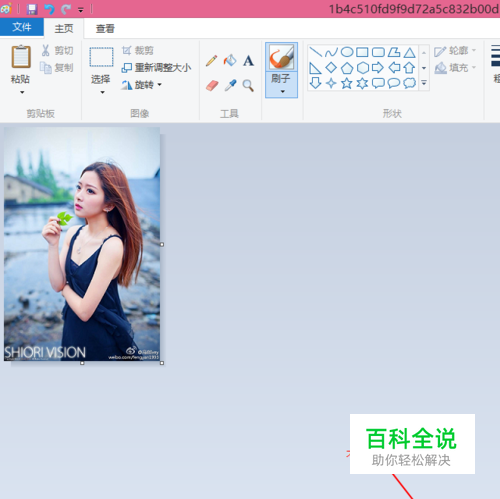The height and width of the screenshot is (499, 500).
Task: Select the Six-point star shape
Action: (363, 83)
